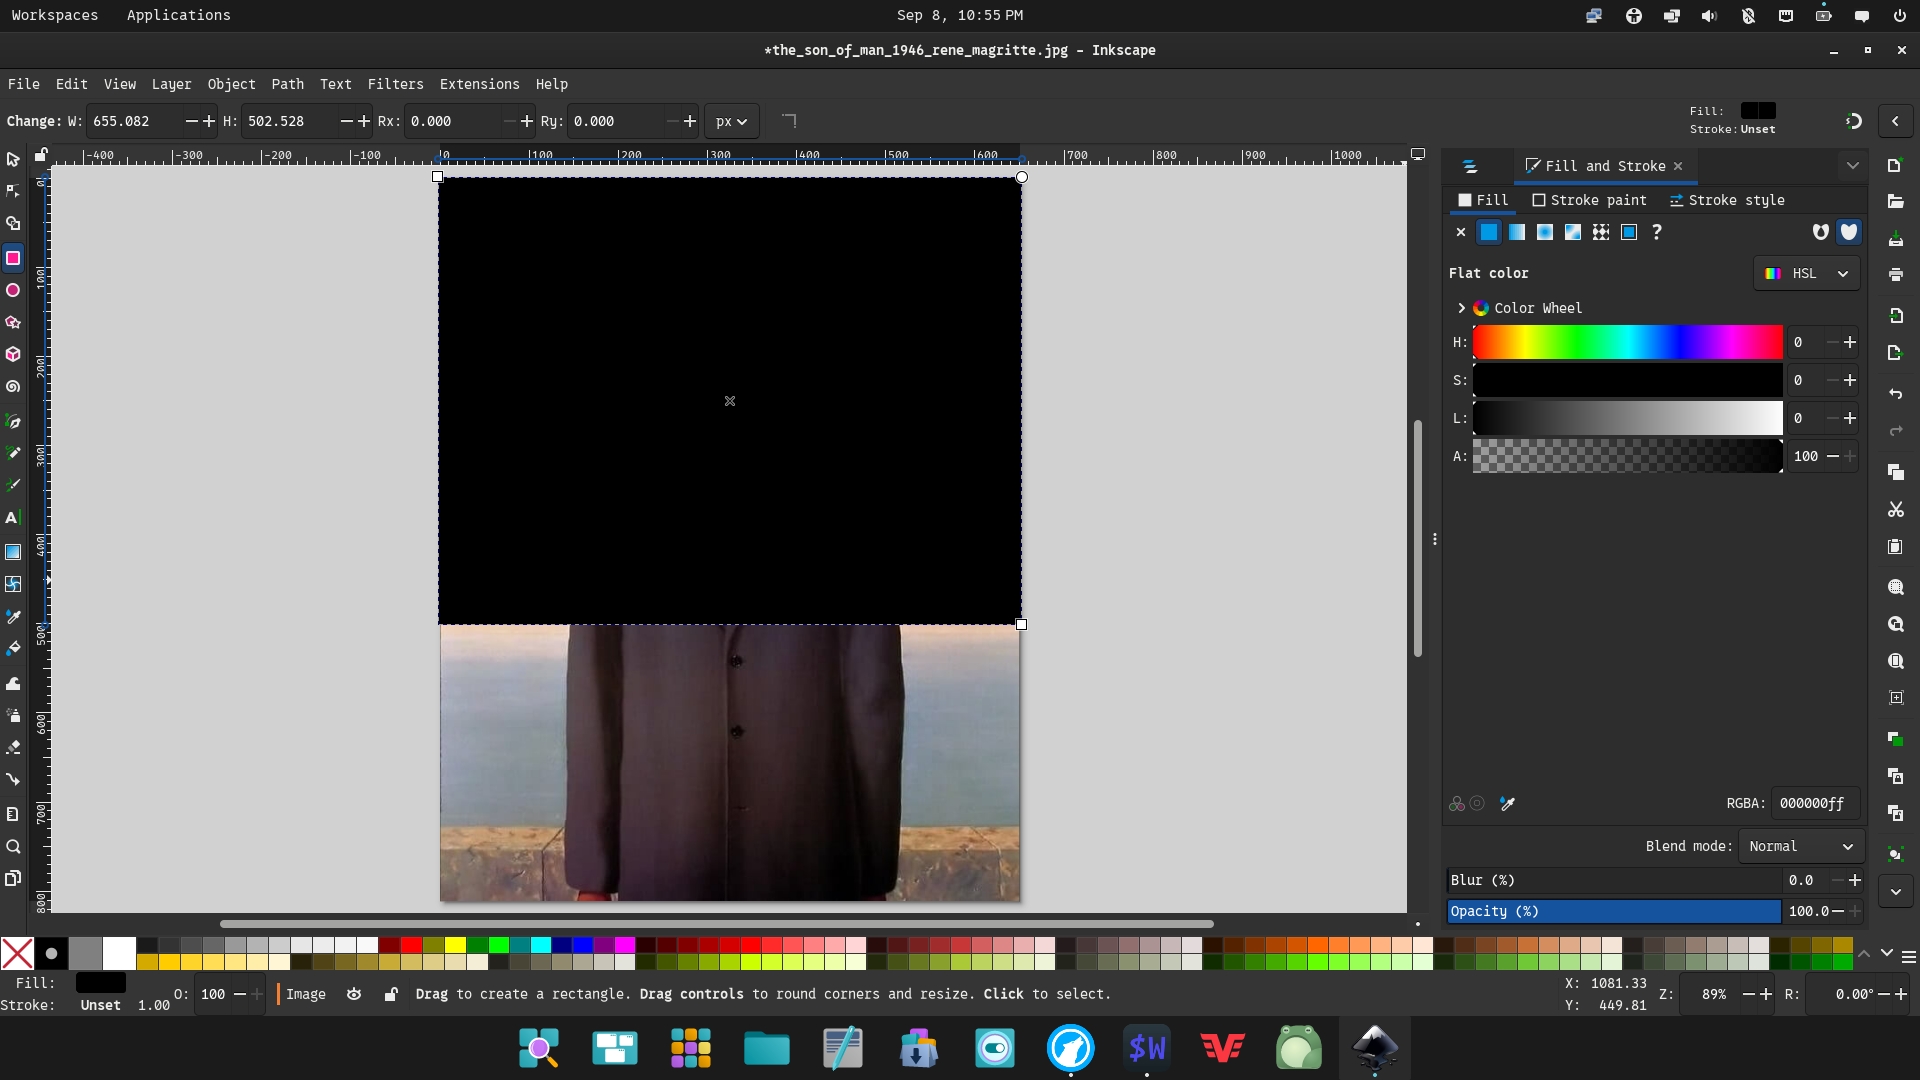Pick the white color swatch in palette
This screenshot has width=1920, height=1080.
(x=119, y=953)
